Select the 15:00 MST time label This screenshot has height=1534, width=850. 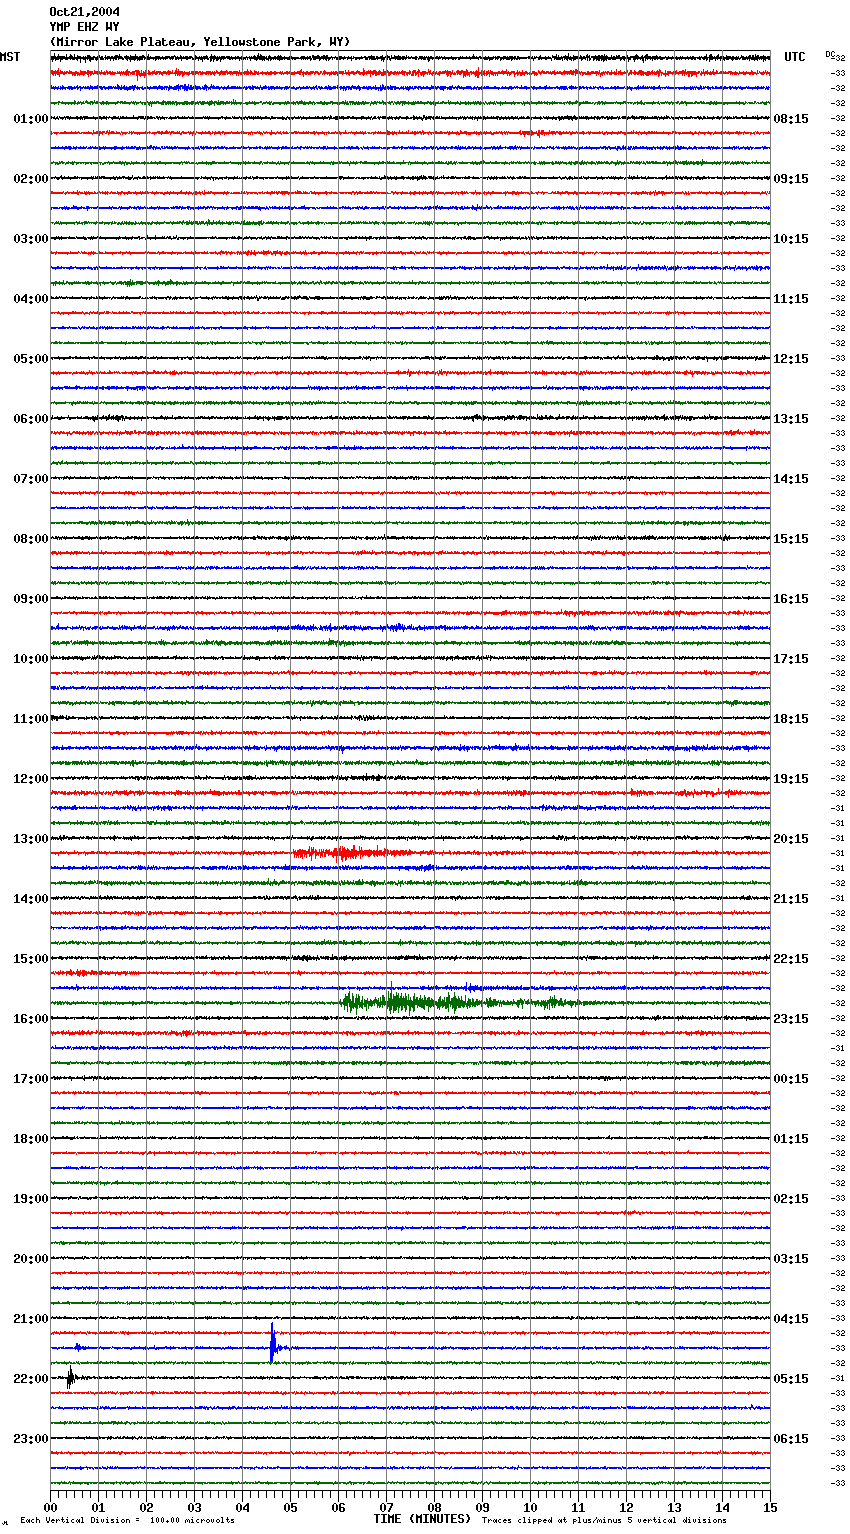point(31,959)
